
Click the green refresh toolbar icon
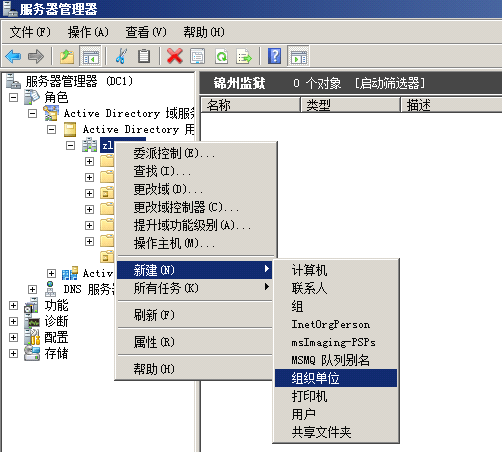tap(221, 56)
